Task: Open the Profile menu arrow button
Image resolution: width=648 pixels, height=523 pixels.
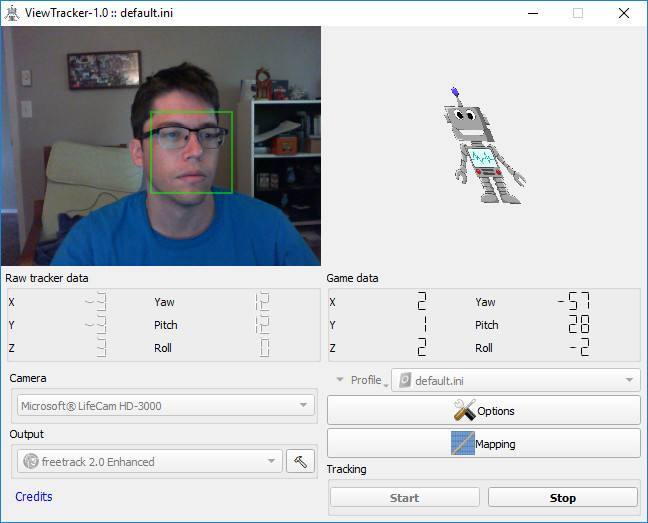Action: click(x=363, y=380)
